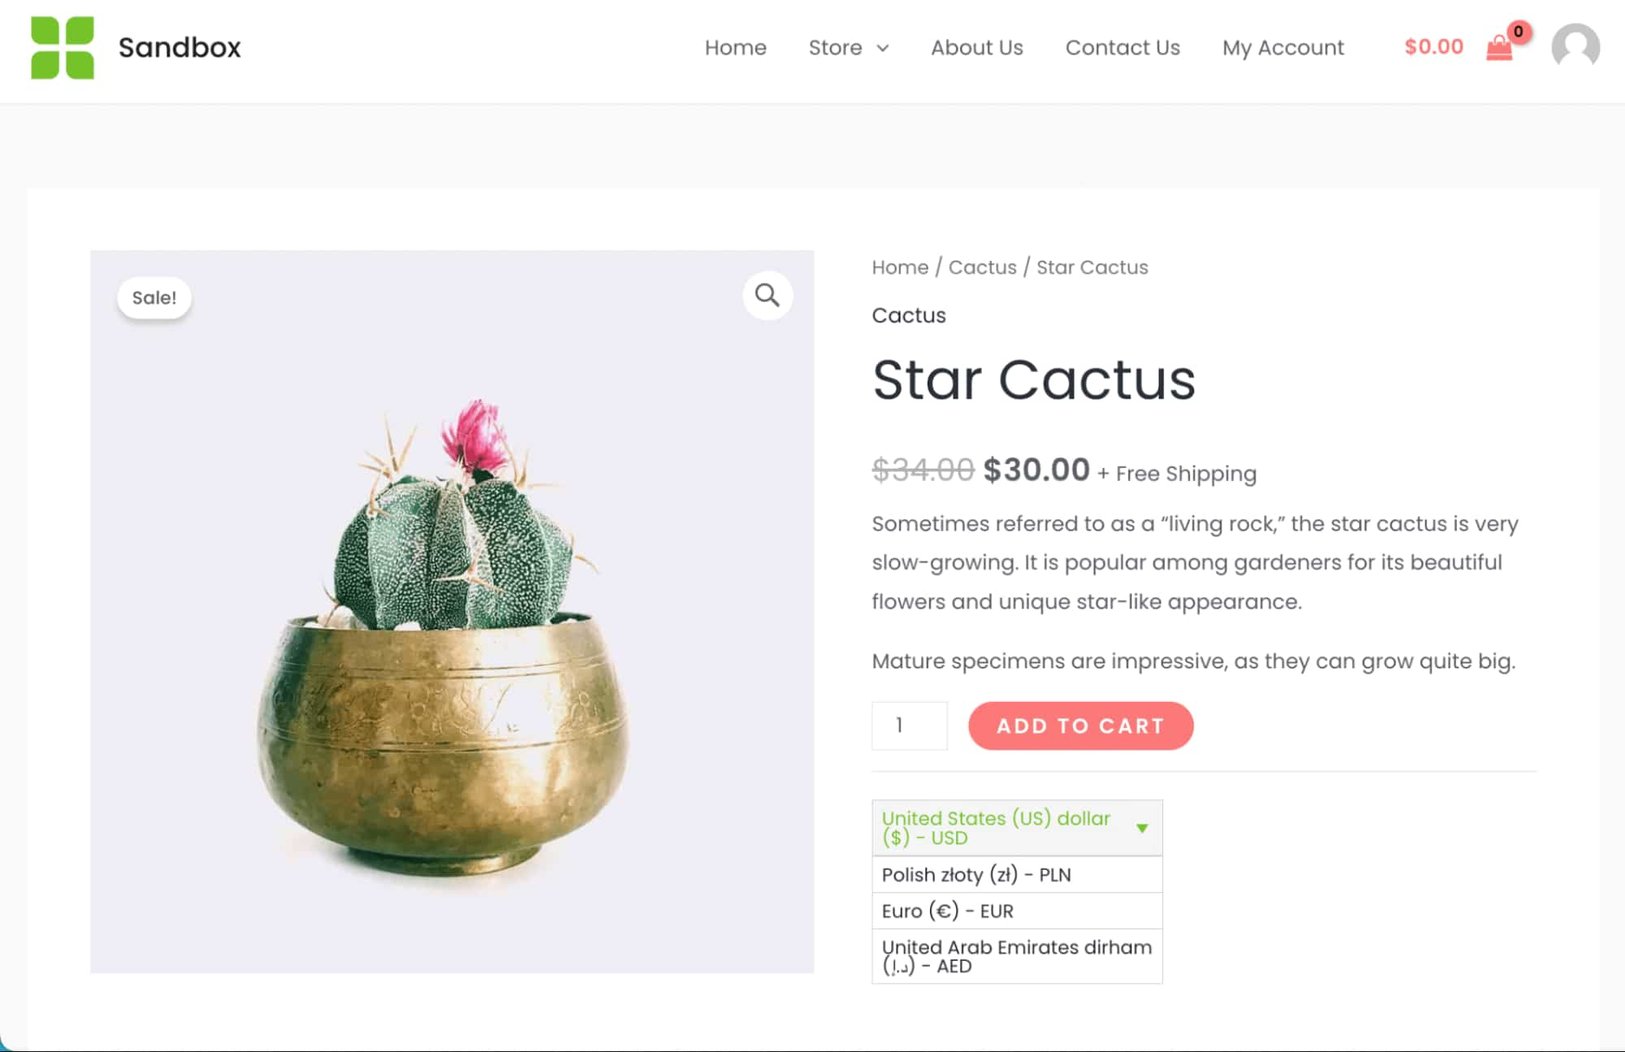The image size is (1625, 1052).
Task: Collapse the Store menu chevron
Action: tap(884, 48)
